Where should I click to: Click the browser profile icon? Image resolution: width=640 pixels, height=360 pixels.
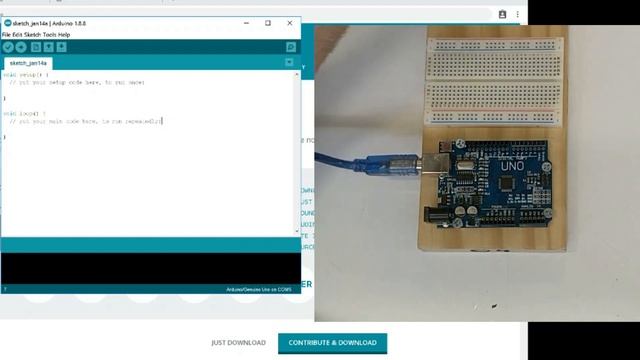pyautogui.click(x=502, y=14)
